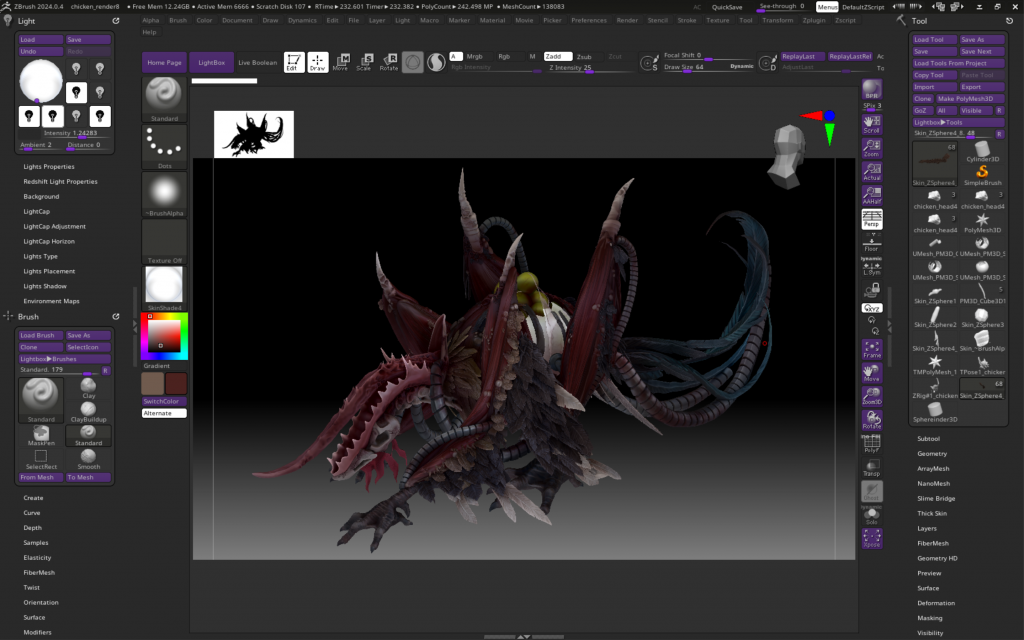Select the MaskPen brush

41,436
